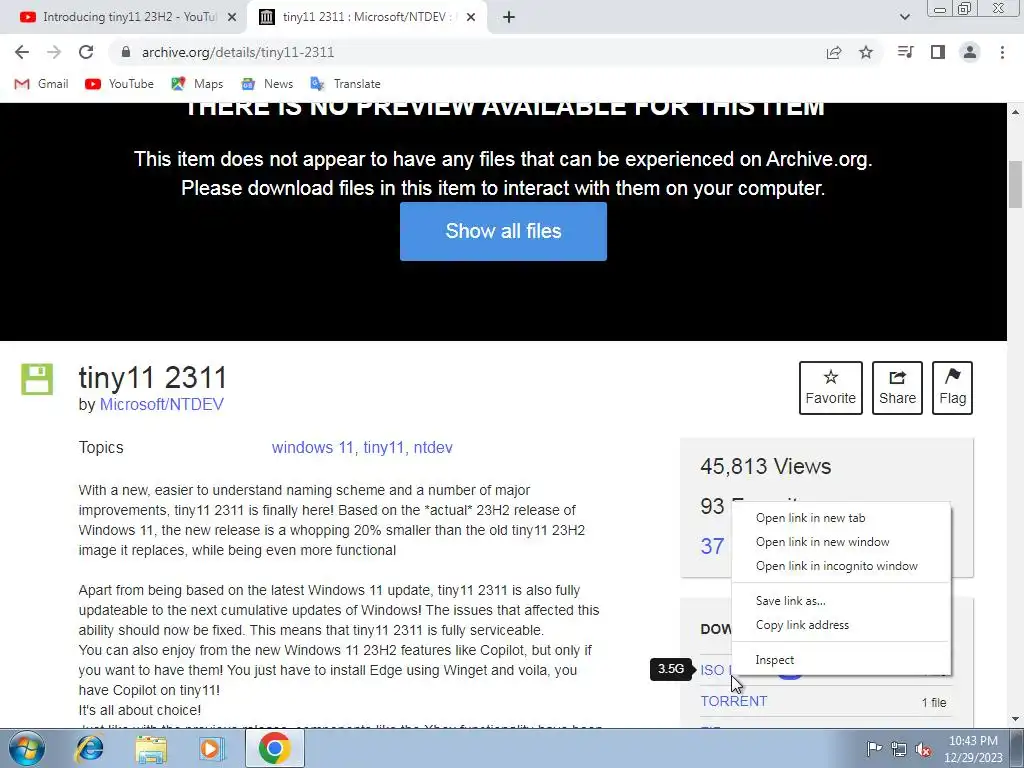Open News bookmark
This screenshot has width=1024, height=768.
point(267,84)
